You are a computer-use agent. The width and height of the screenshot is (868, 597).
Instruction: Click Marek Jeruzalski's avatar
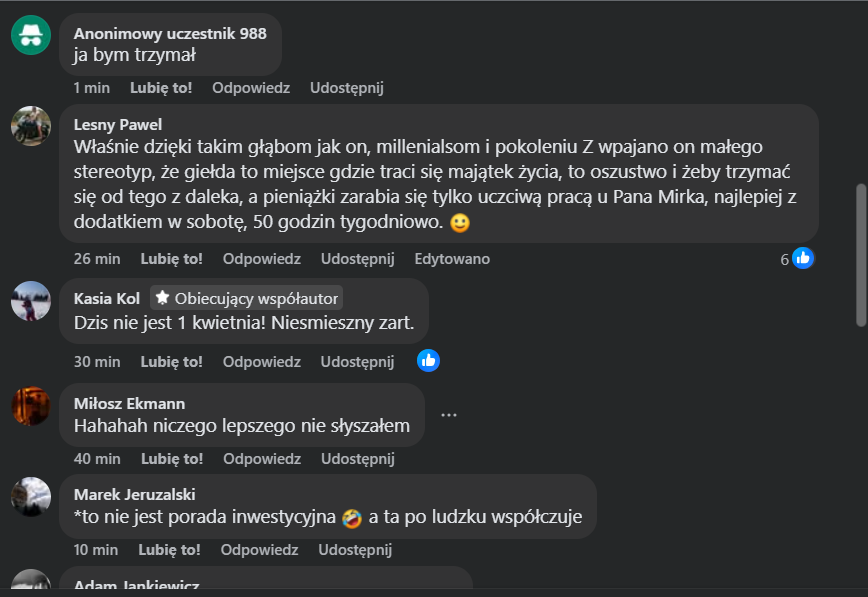click(x=31, y=496)
